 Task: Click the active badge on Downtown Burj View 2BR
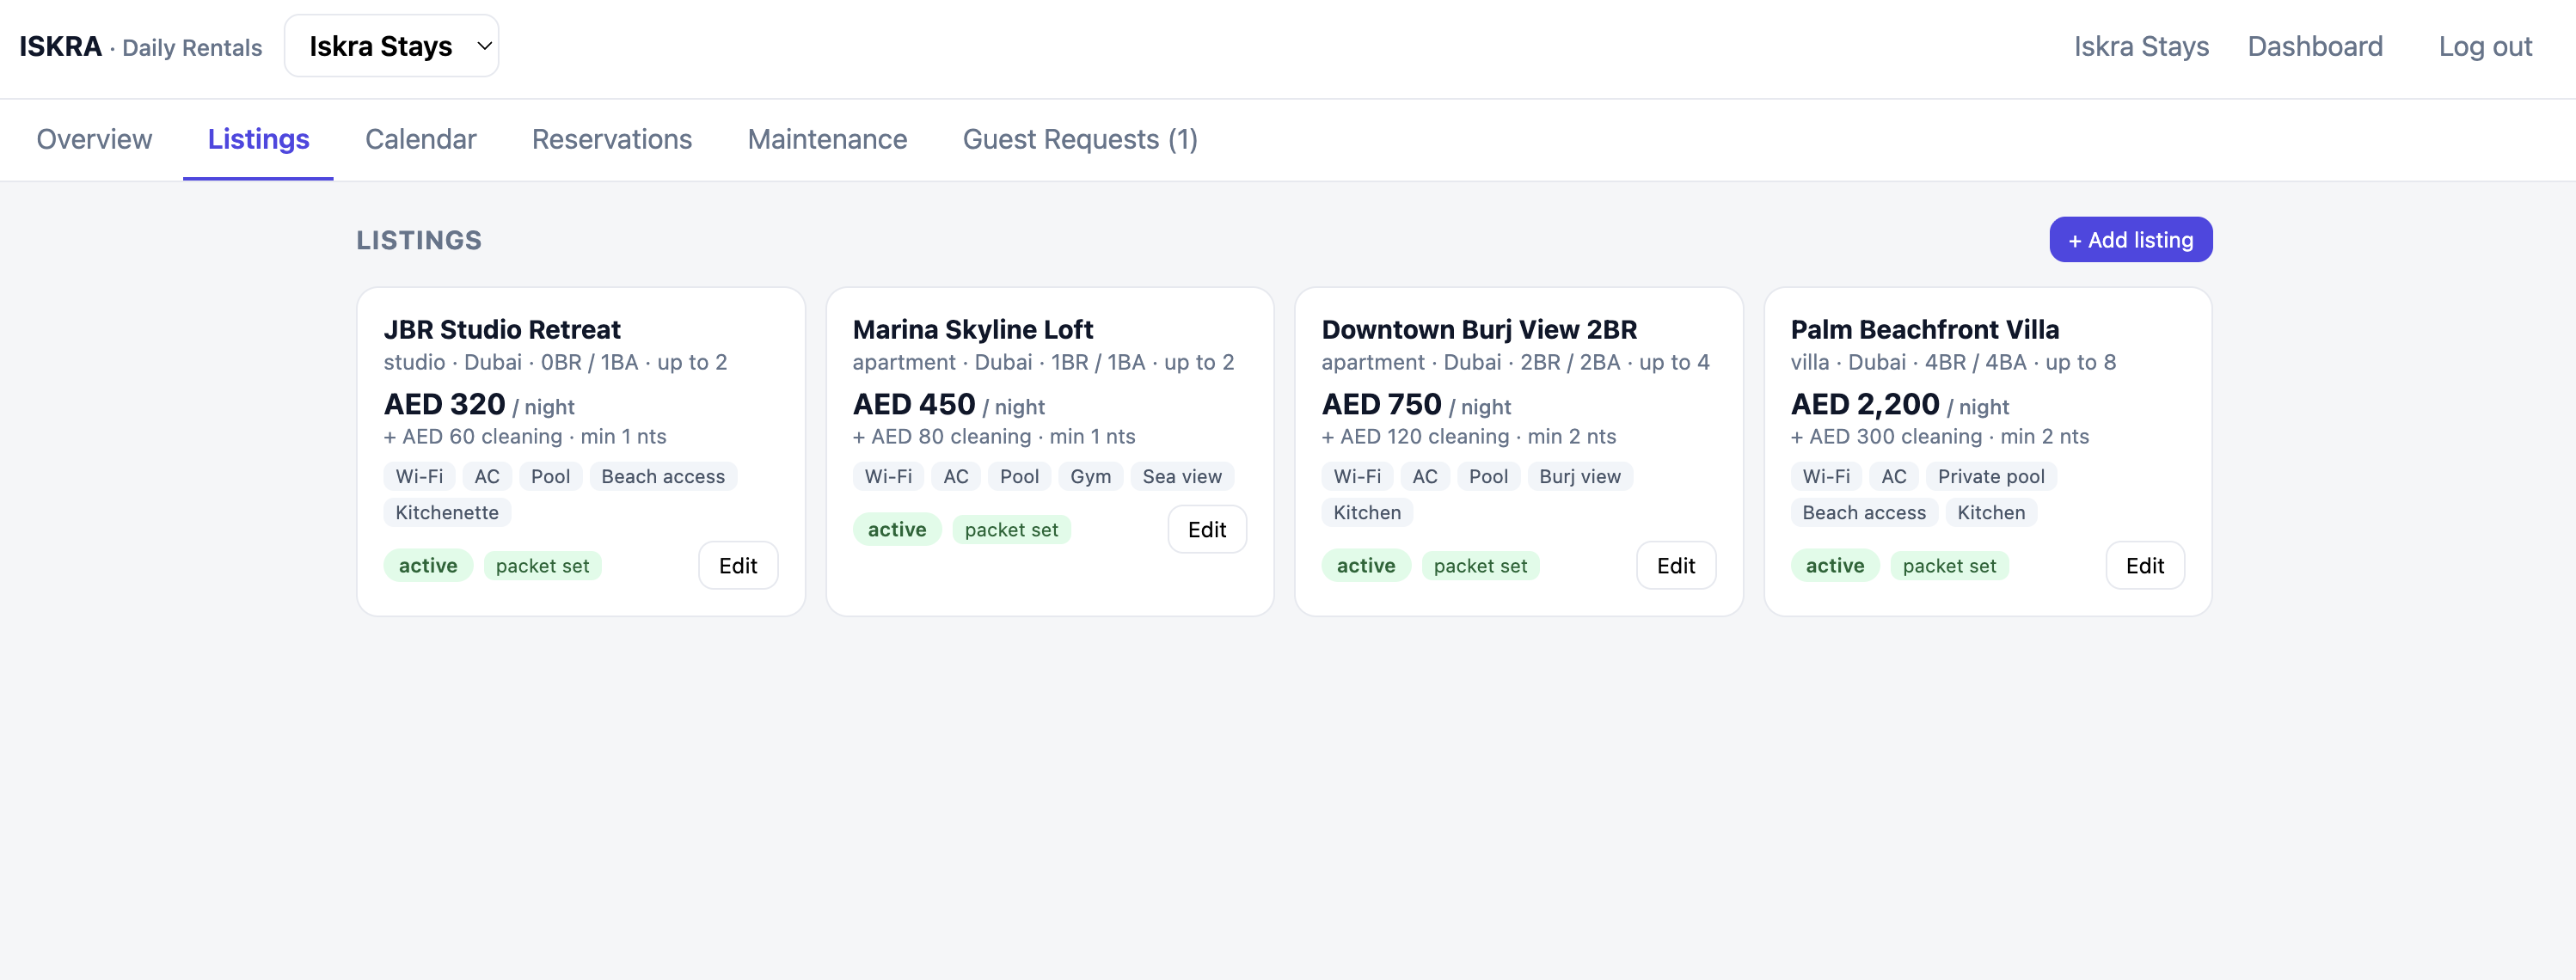click(1366, 565)
